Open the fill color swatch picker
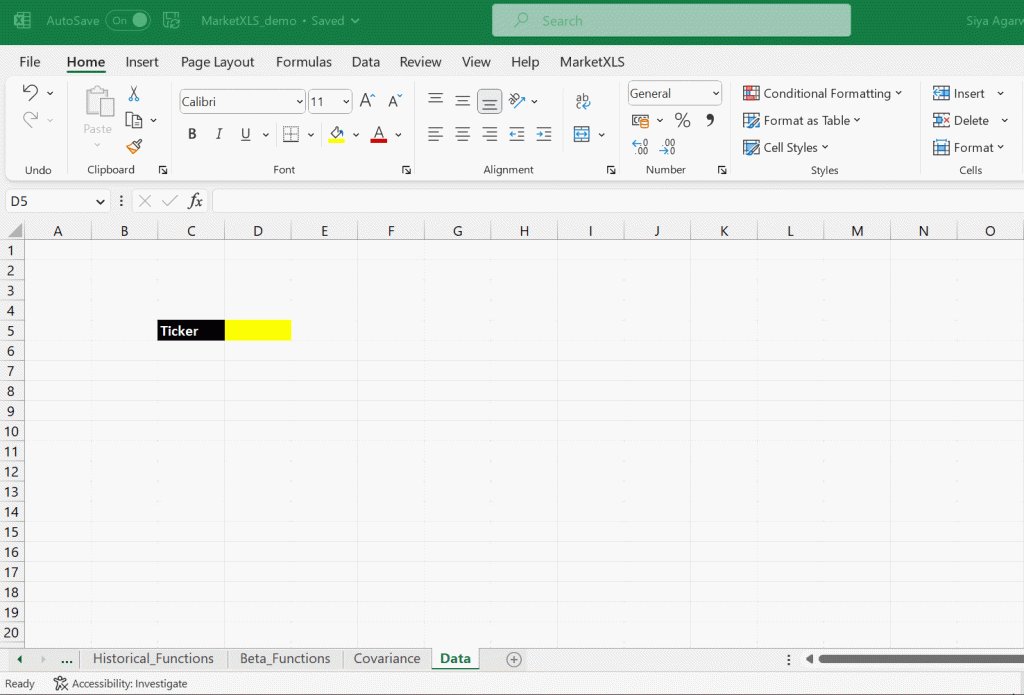This screenshot has width=1024, height=695. tap(355, 134)
